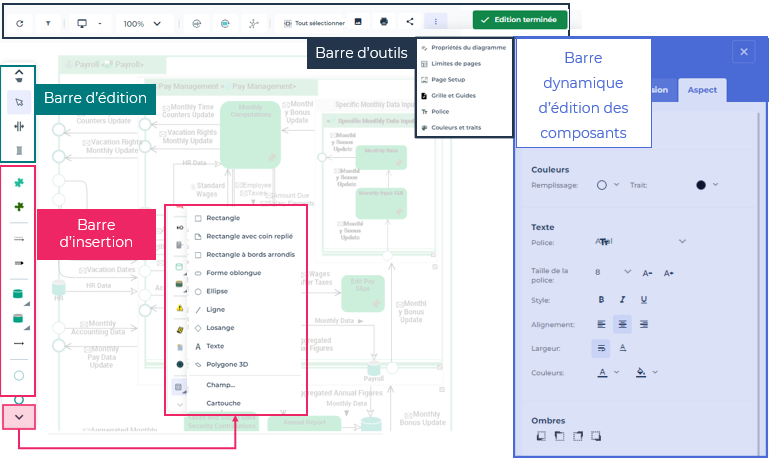Click the three-dots more options icon

(x=435, y=21)
